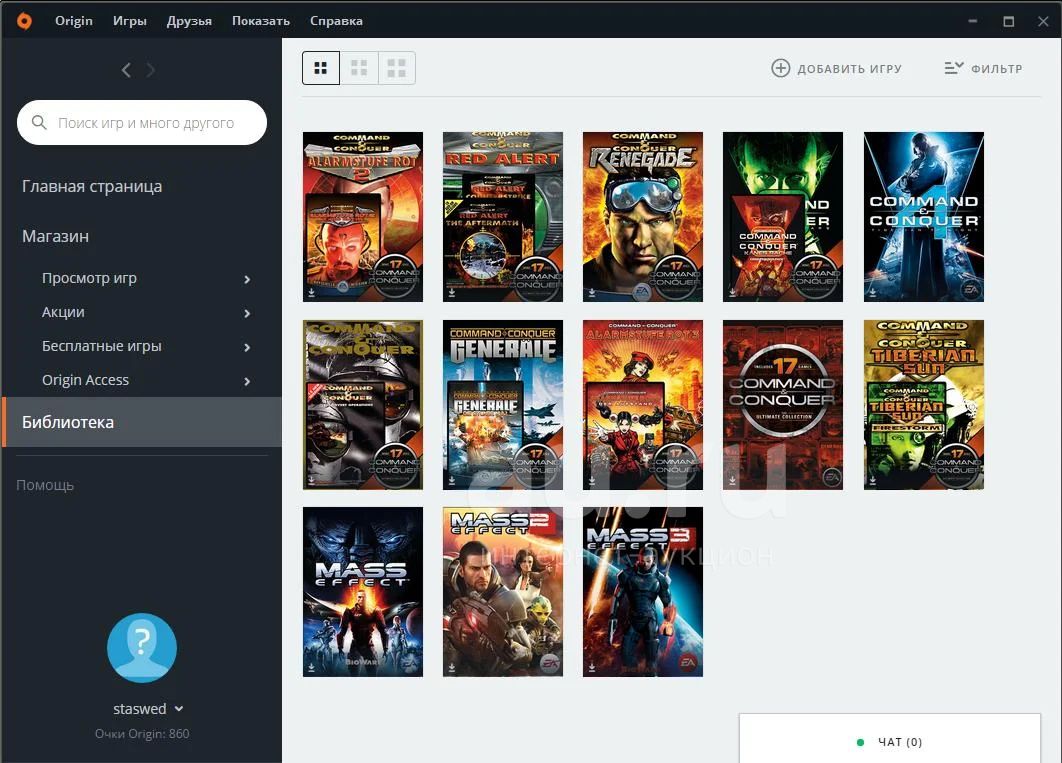The image size is (1062, 763).
Task: Open Command & Conquer Generäle tile
Action: pos(503,405)
